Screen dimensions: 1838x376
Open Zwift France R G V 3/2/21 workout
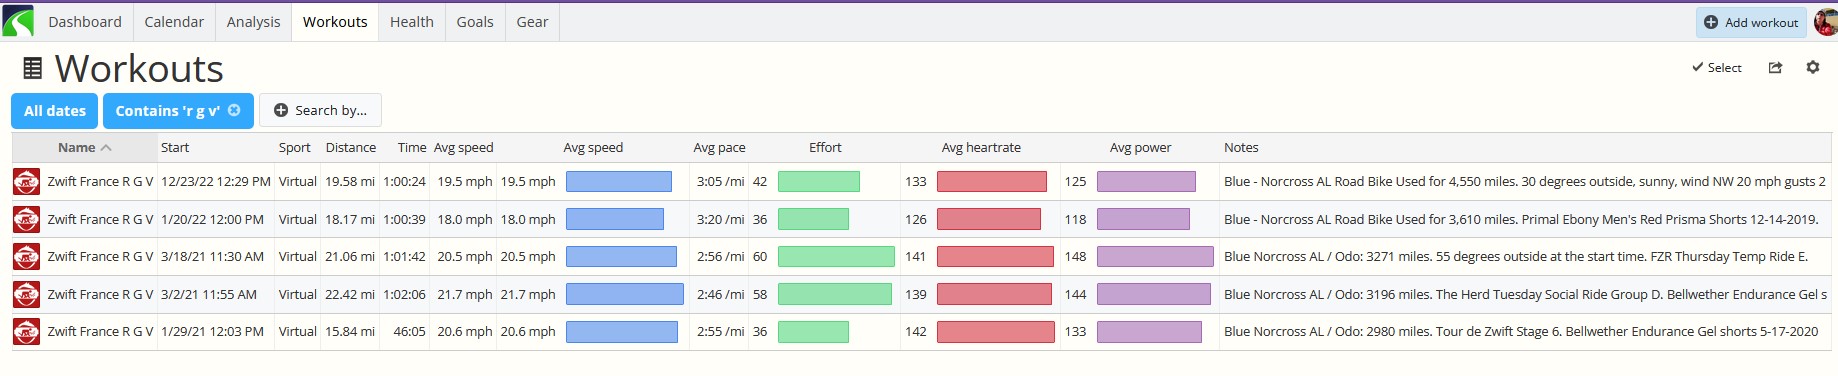pyautogui.click(x=100, y=294)
